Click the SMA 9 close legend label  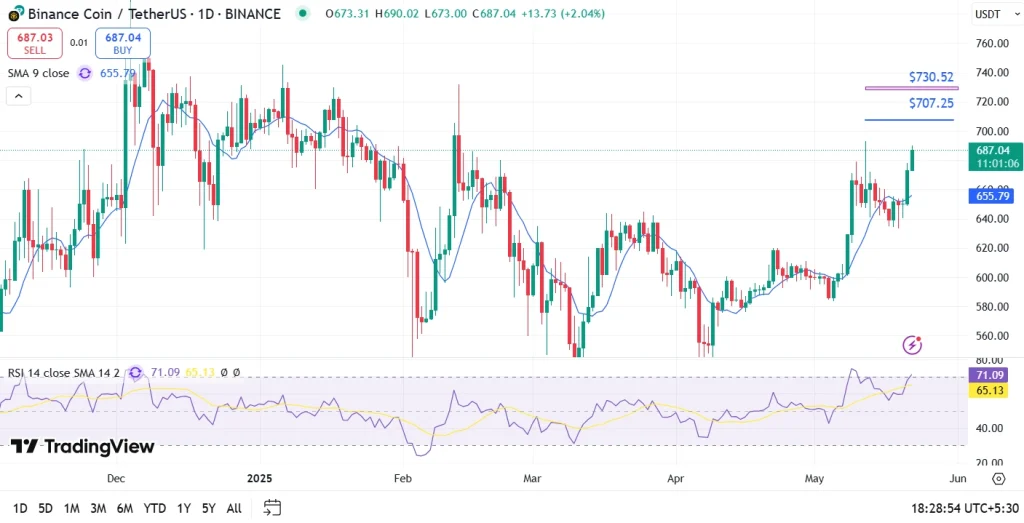click(x=38, y=73)
